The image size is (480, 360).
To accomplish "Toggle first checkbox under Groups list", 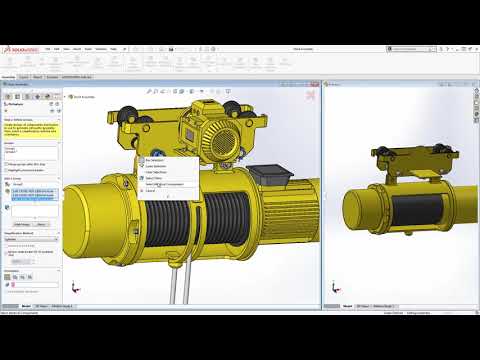I will 6,164.
